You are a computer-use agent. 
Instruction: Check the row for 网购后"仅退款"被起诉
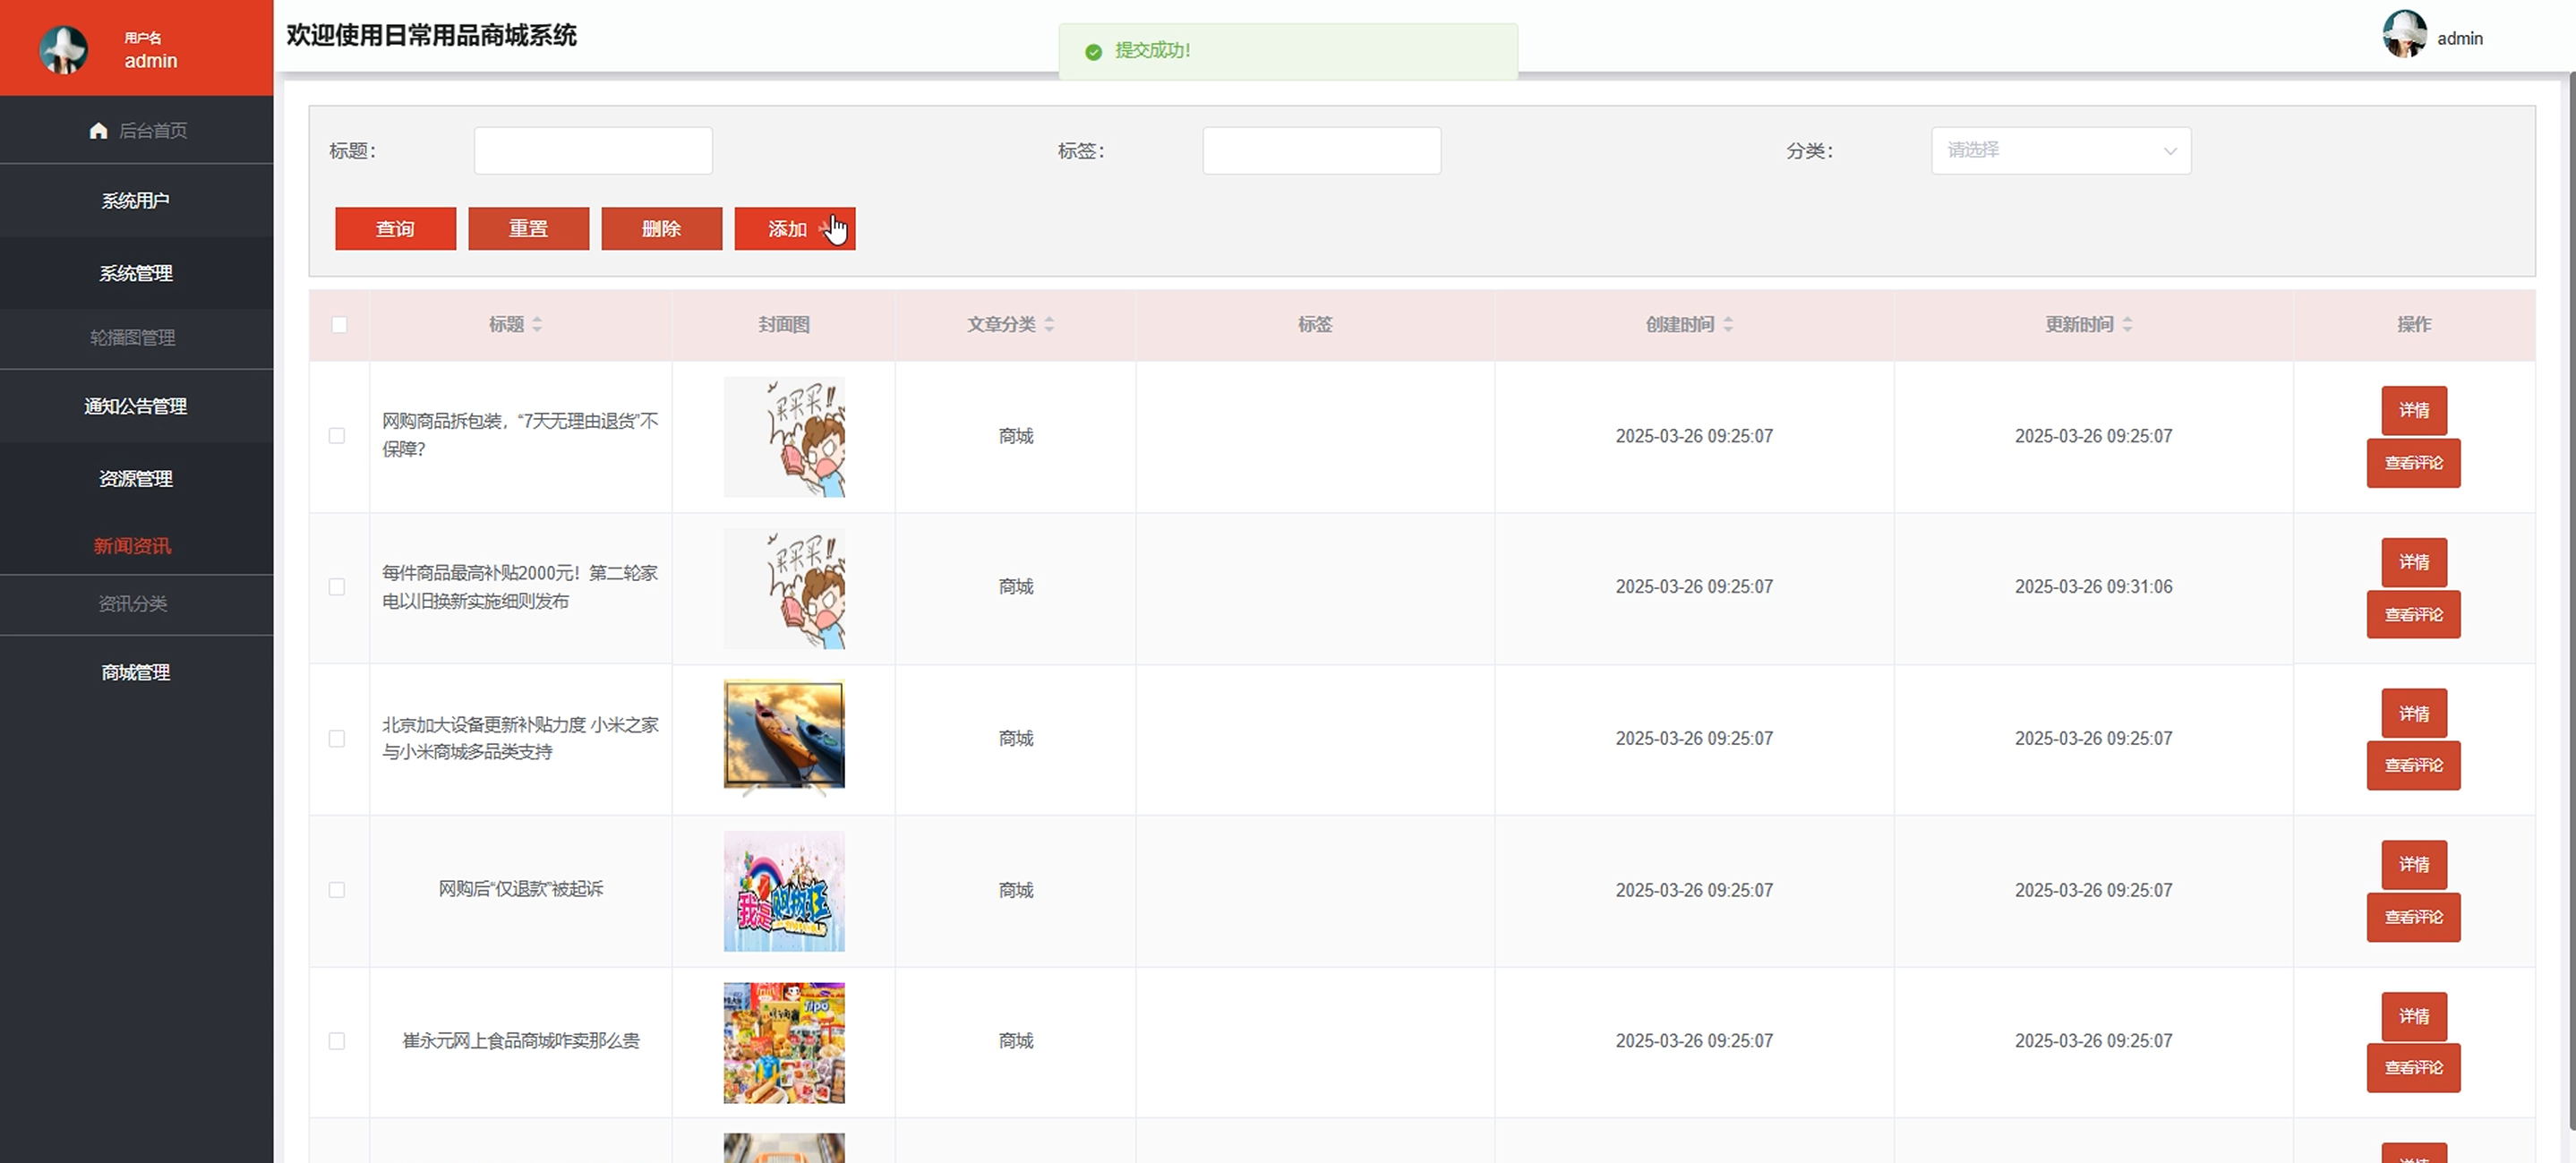tap(337, 890)
